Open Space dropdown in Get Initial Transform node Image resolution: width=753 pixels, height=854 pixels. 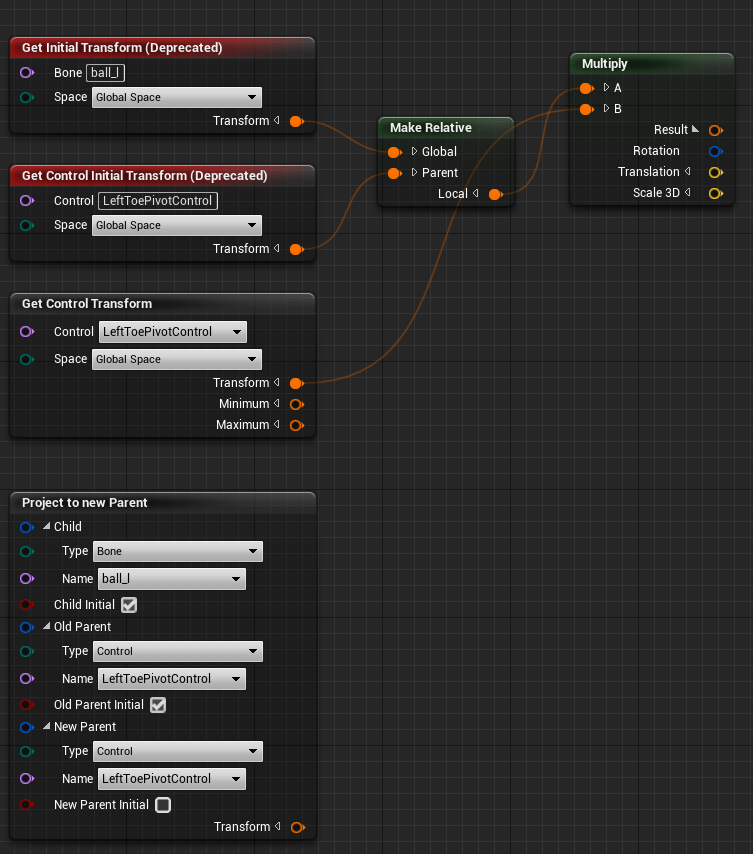click(177, 97)
